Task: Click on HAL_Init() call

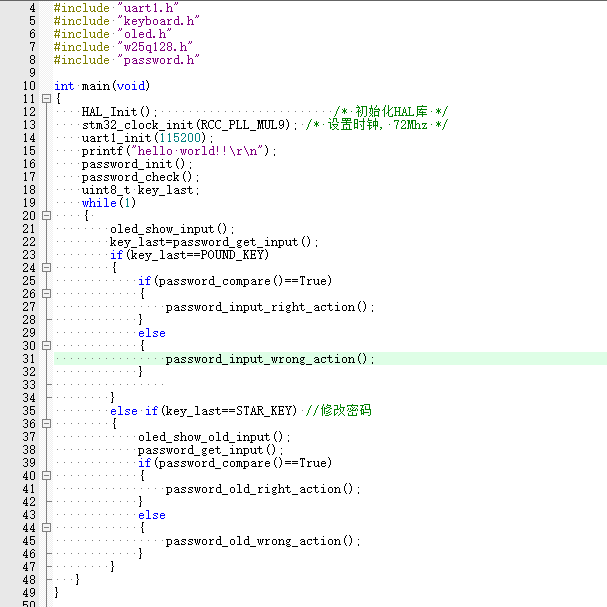Action: pos(120,112)
